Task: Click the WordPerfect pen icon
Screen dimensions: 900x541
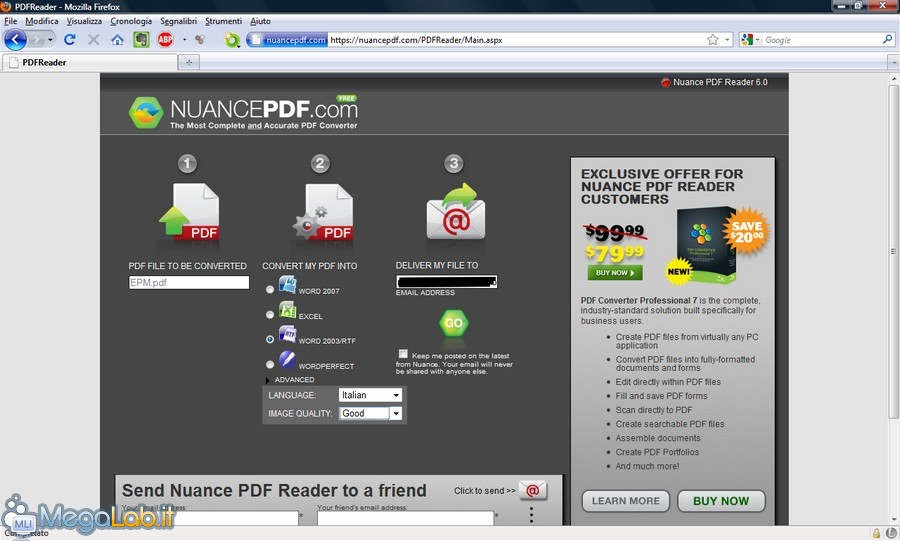Action: [288, 360]
